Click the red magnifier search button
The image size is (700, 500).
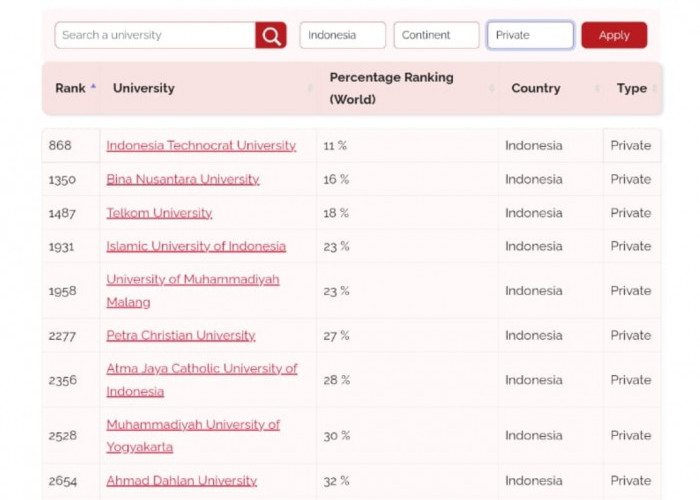click(271, 35)
